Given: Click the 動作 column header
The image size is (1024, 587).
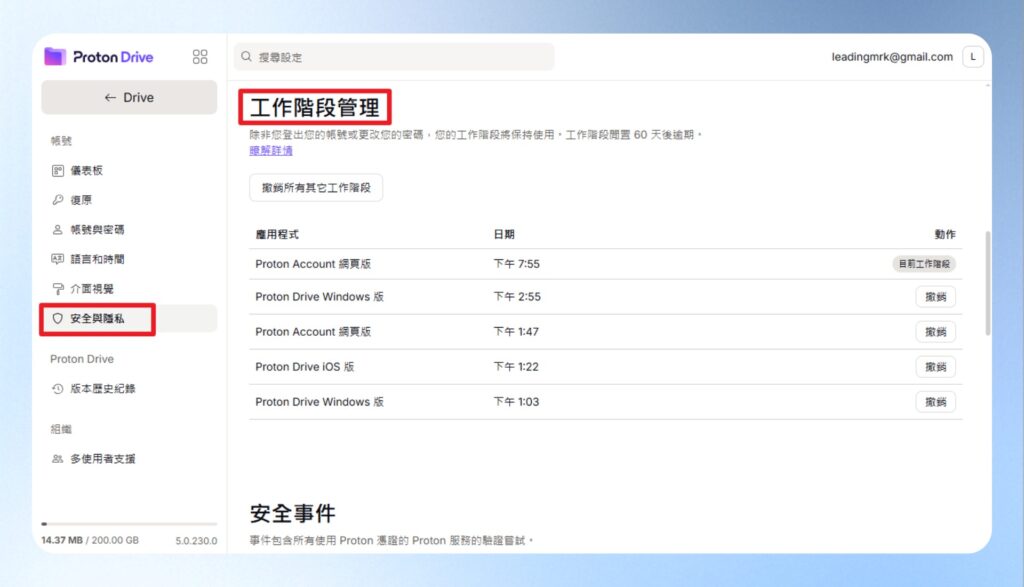Looking at the screenshot, I should [x=944, y=234].
